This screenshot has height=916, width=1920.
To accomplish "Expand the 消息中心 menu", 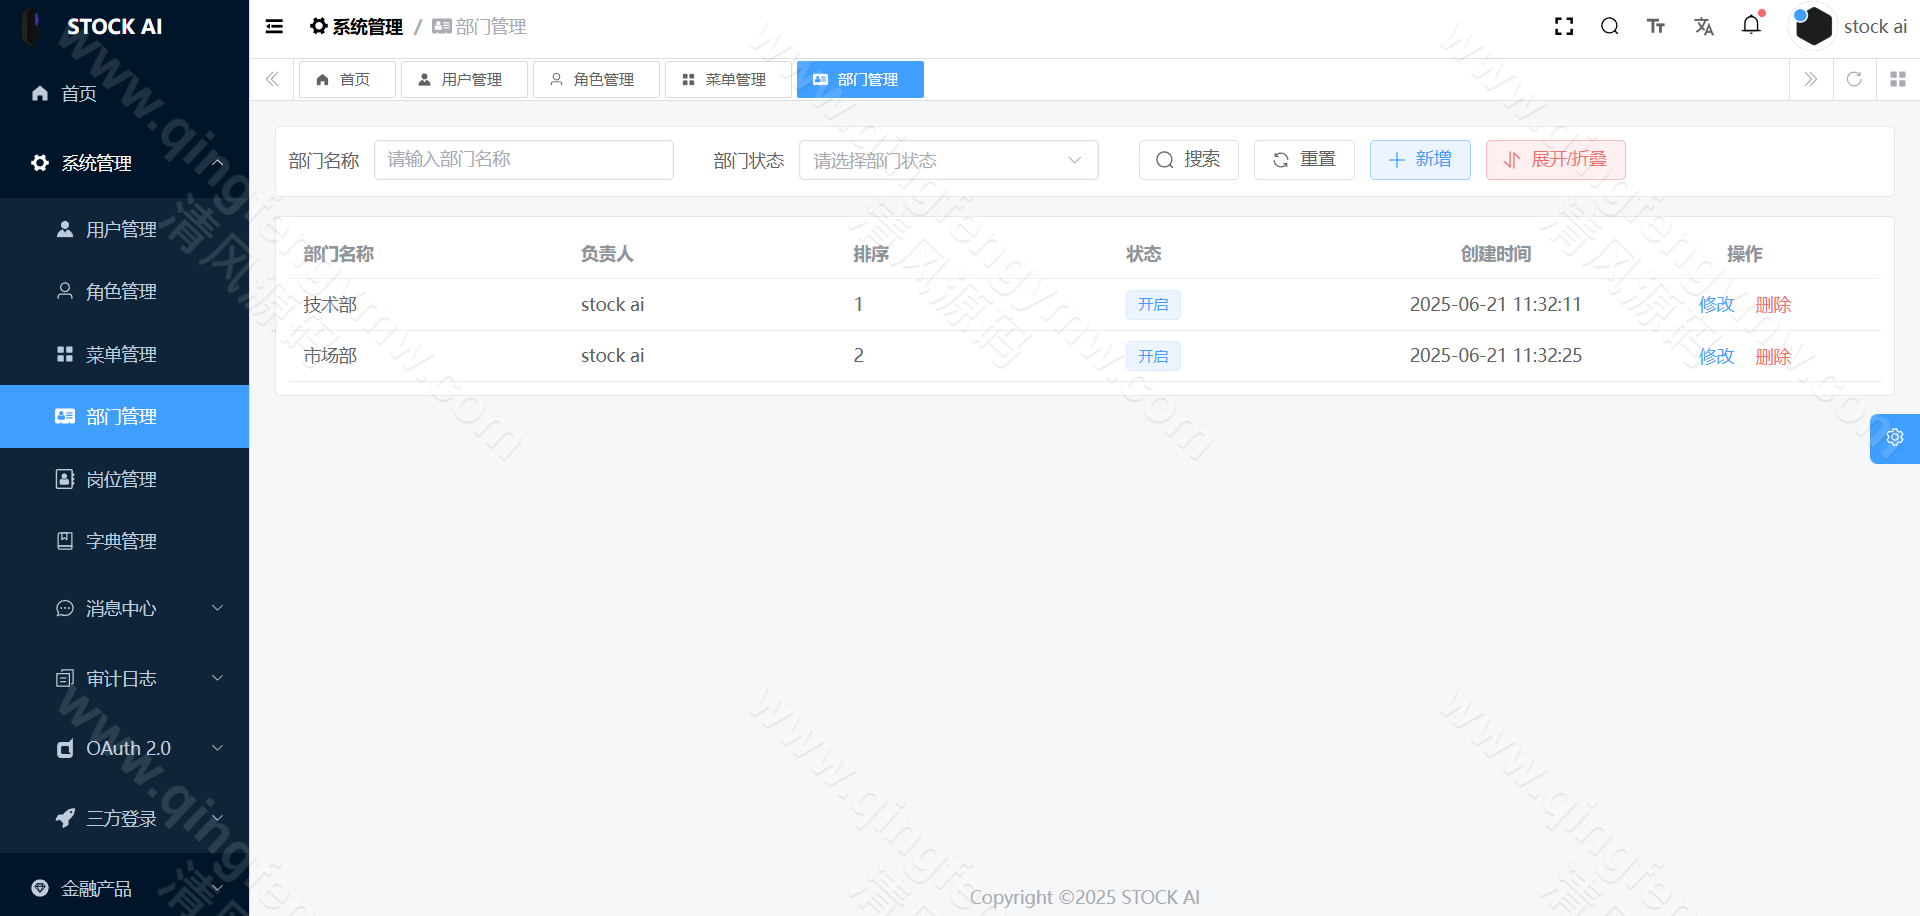I will [x=119, y=608].
